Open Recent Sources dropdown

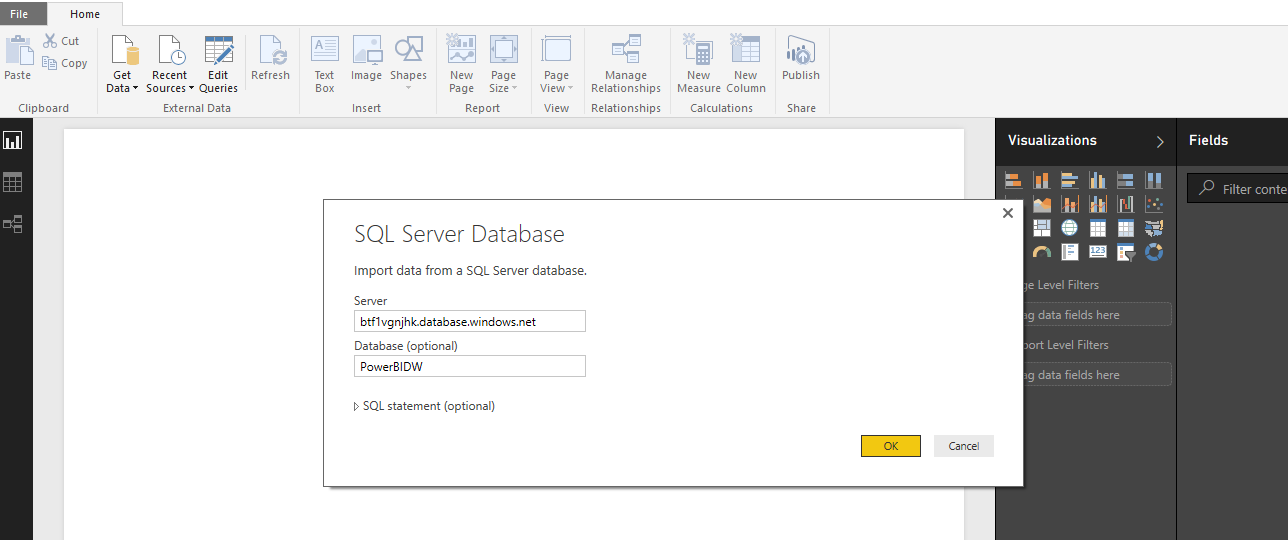pos(170,64)
